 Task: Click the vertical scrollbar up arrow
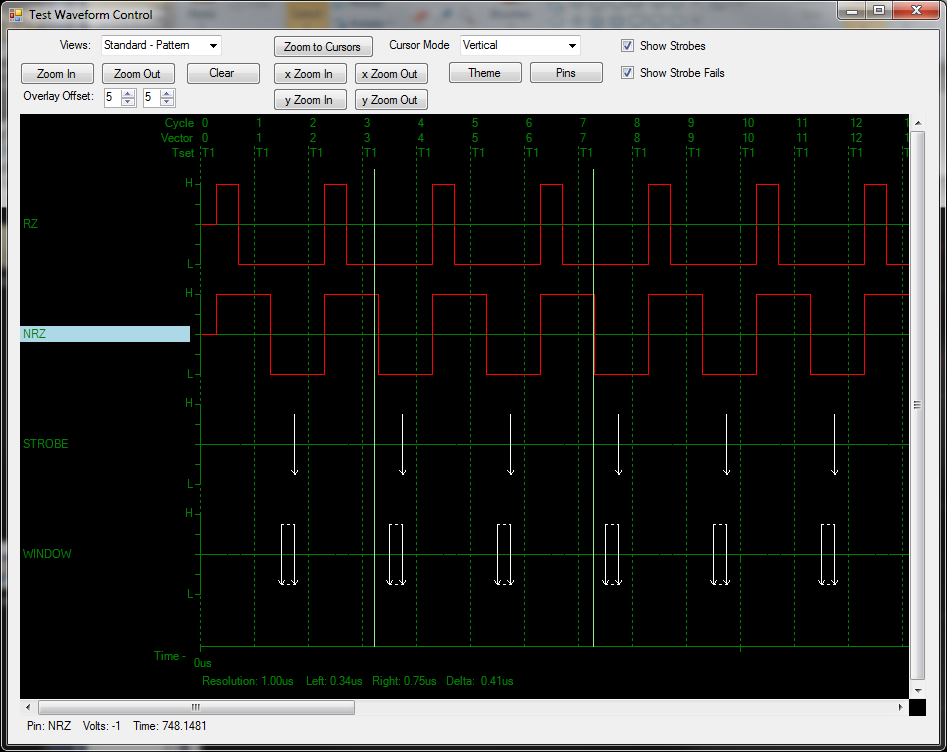coord(917,123)
